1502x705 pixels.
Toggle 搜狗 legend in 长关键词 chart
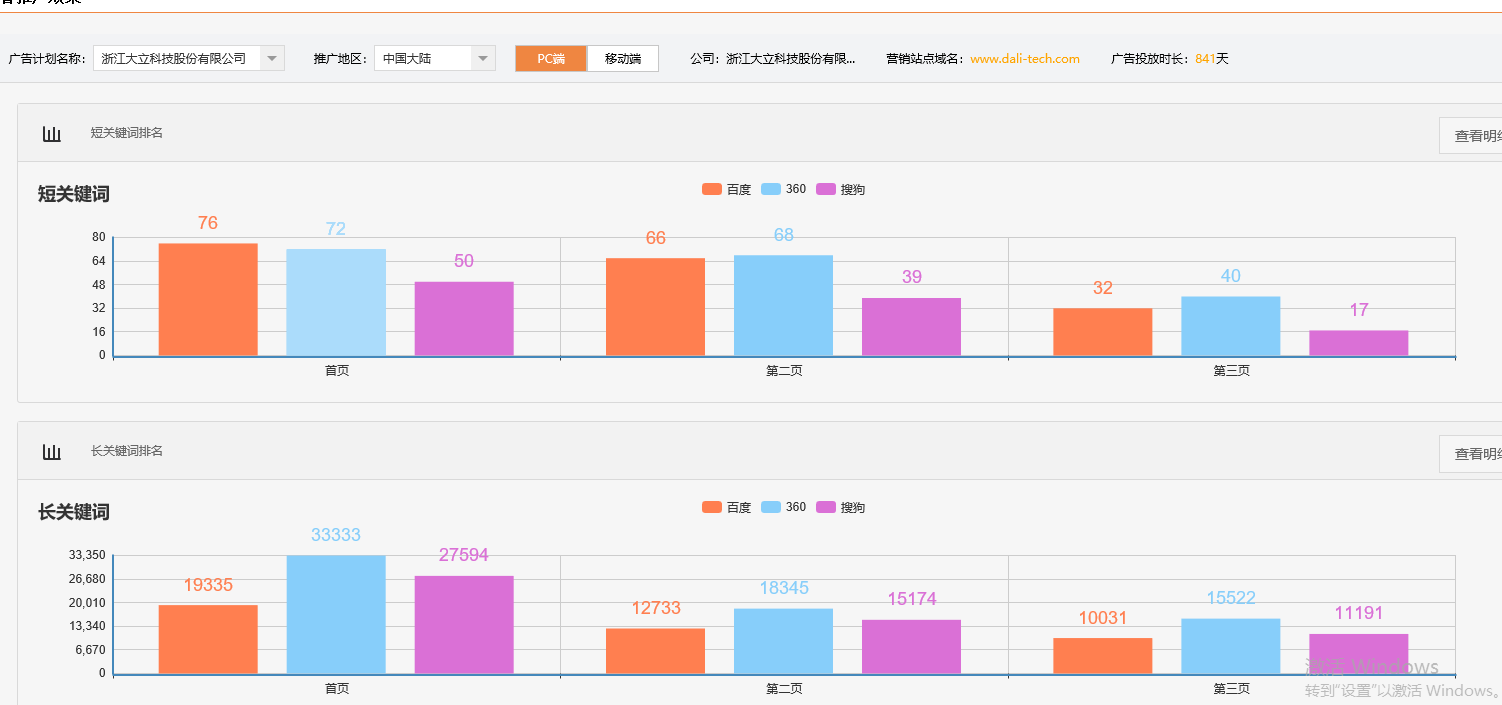pyautogui.click(x=841, y=508)
